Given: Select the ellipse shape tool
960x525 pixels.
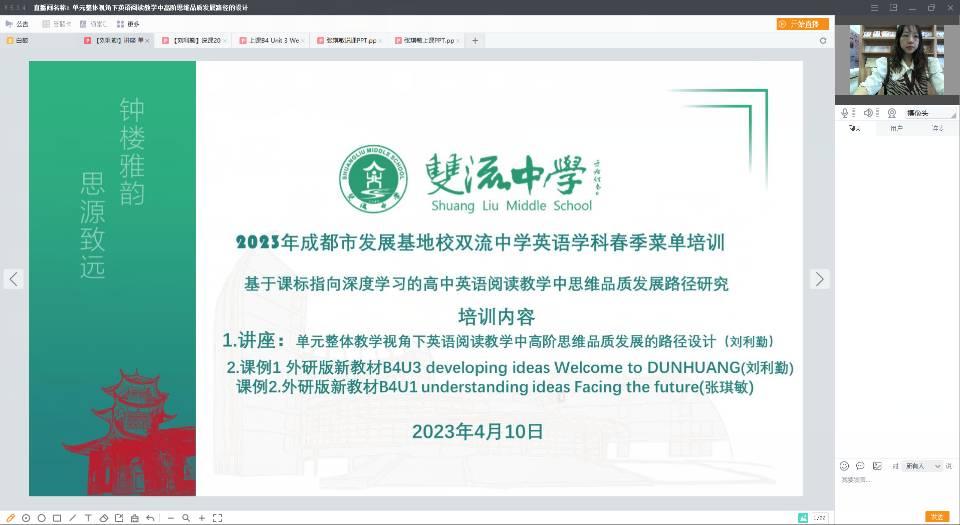Looking at the screenshot, I should [x=41, y=518].
